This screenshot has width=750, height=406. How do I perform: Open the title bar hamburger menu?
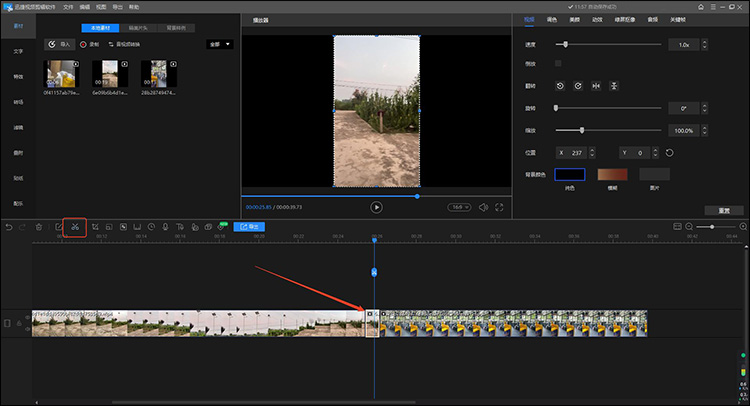(713, 7)
